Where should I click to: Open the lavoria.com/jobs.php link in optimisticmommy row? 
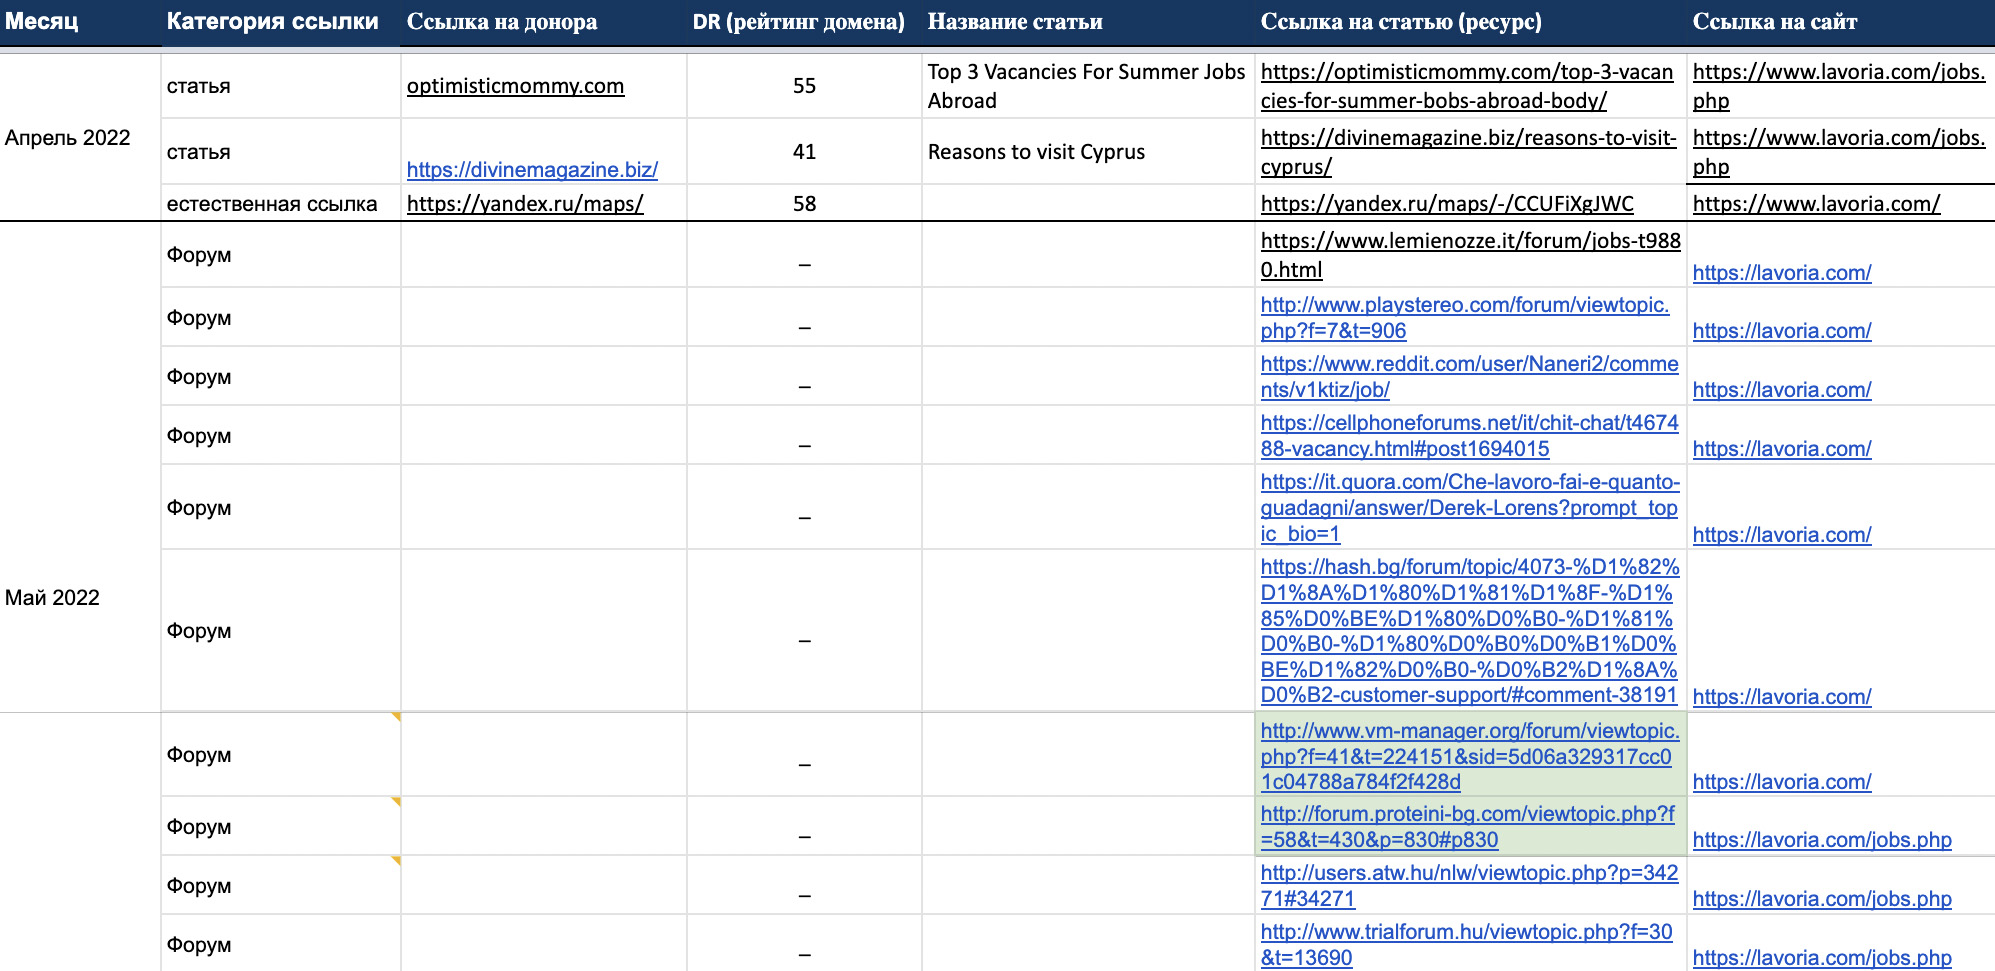pos(1839,86)
